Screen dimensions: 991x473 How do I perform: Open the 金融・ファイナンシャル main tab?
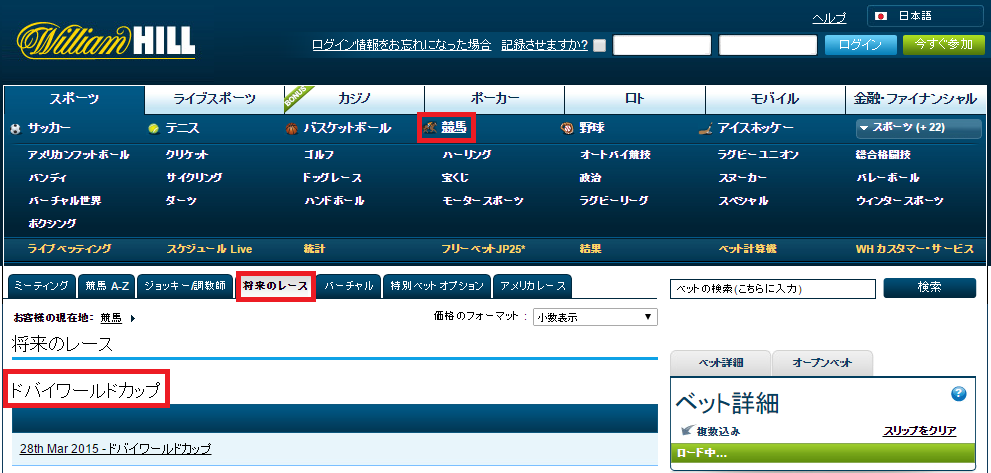pyautogui.click(x=915, y=99)
